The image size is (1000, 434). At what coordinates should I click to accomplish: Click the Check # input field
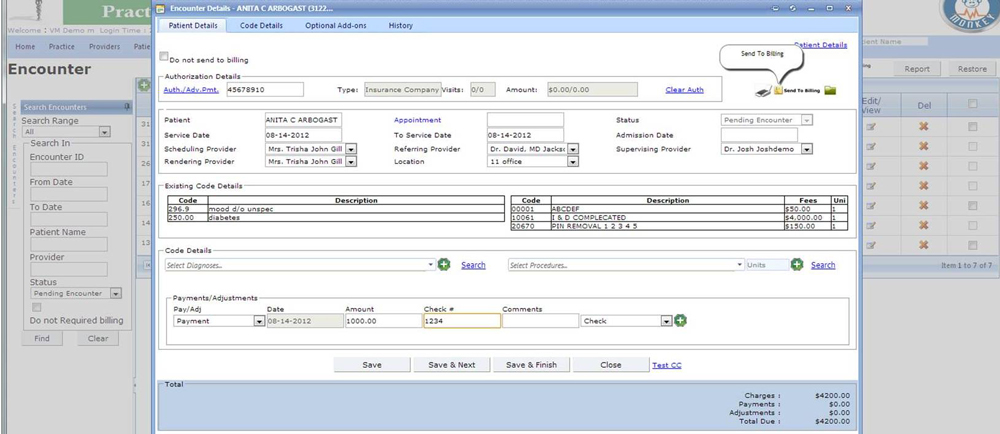point(462,321)
